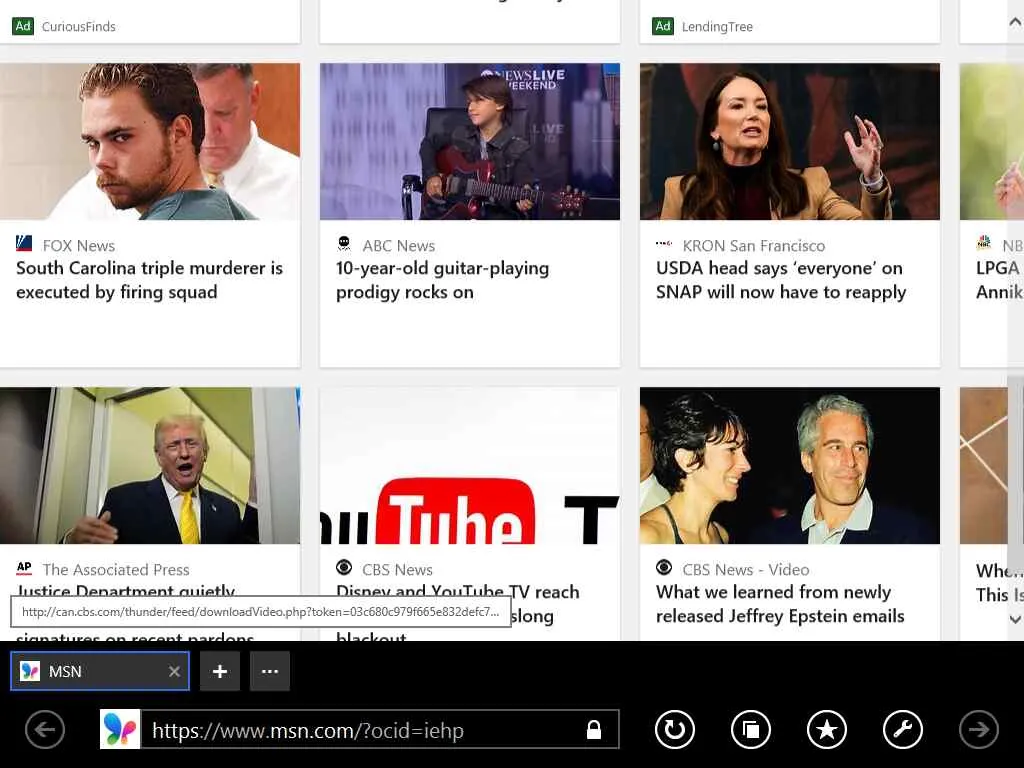Click the scroll down arrow of the scrollbar
This screenshot has width=1024, height=768.
[x=1016, y=618]
